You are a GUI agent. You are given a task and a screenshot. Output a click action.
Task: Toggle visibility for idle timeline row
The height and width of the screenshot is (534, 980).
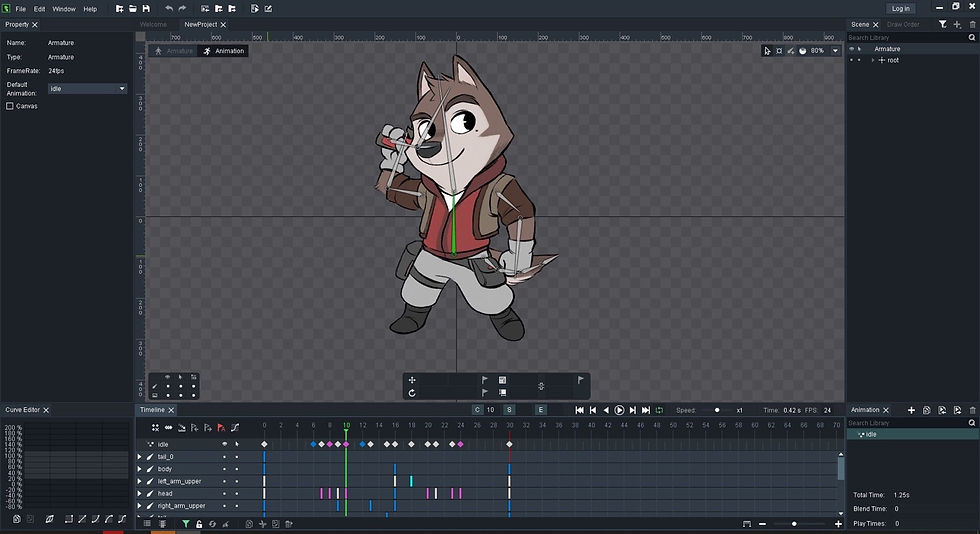(224, 444)
